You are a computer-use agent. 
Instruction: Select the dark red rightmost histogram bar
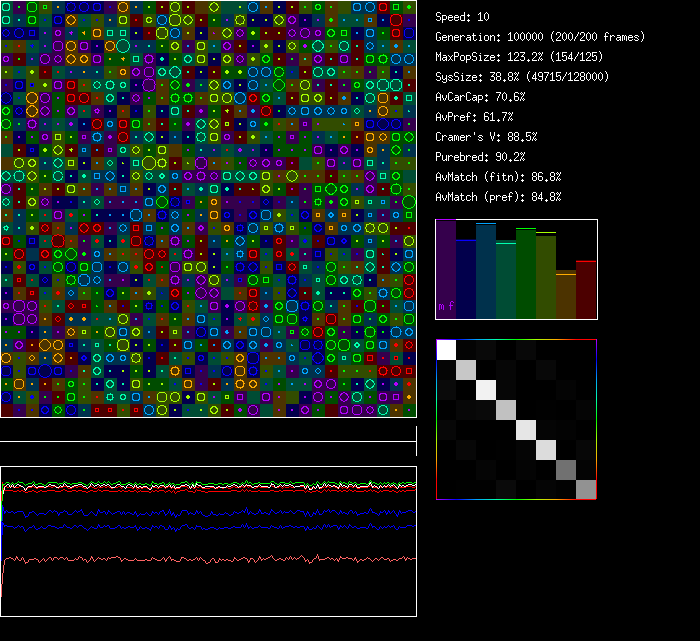586,290
